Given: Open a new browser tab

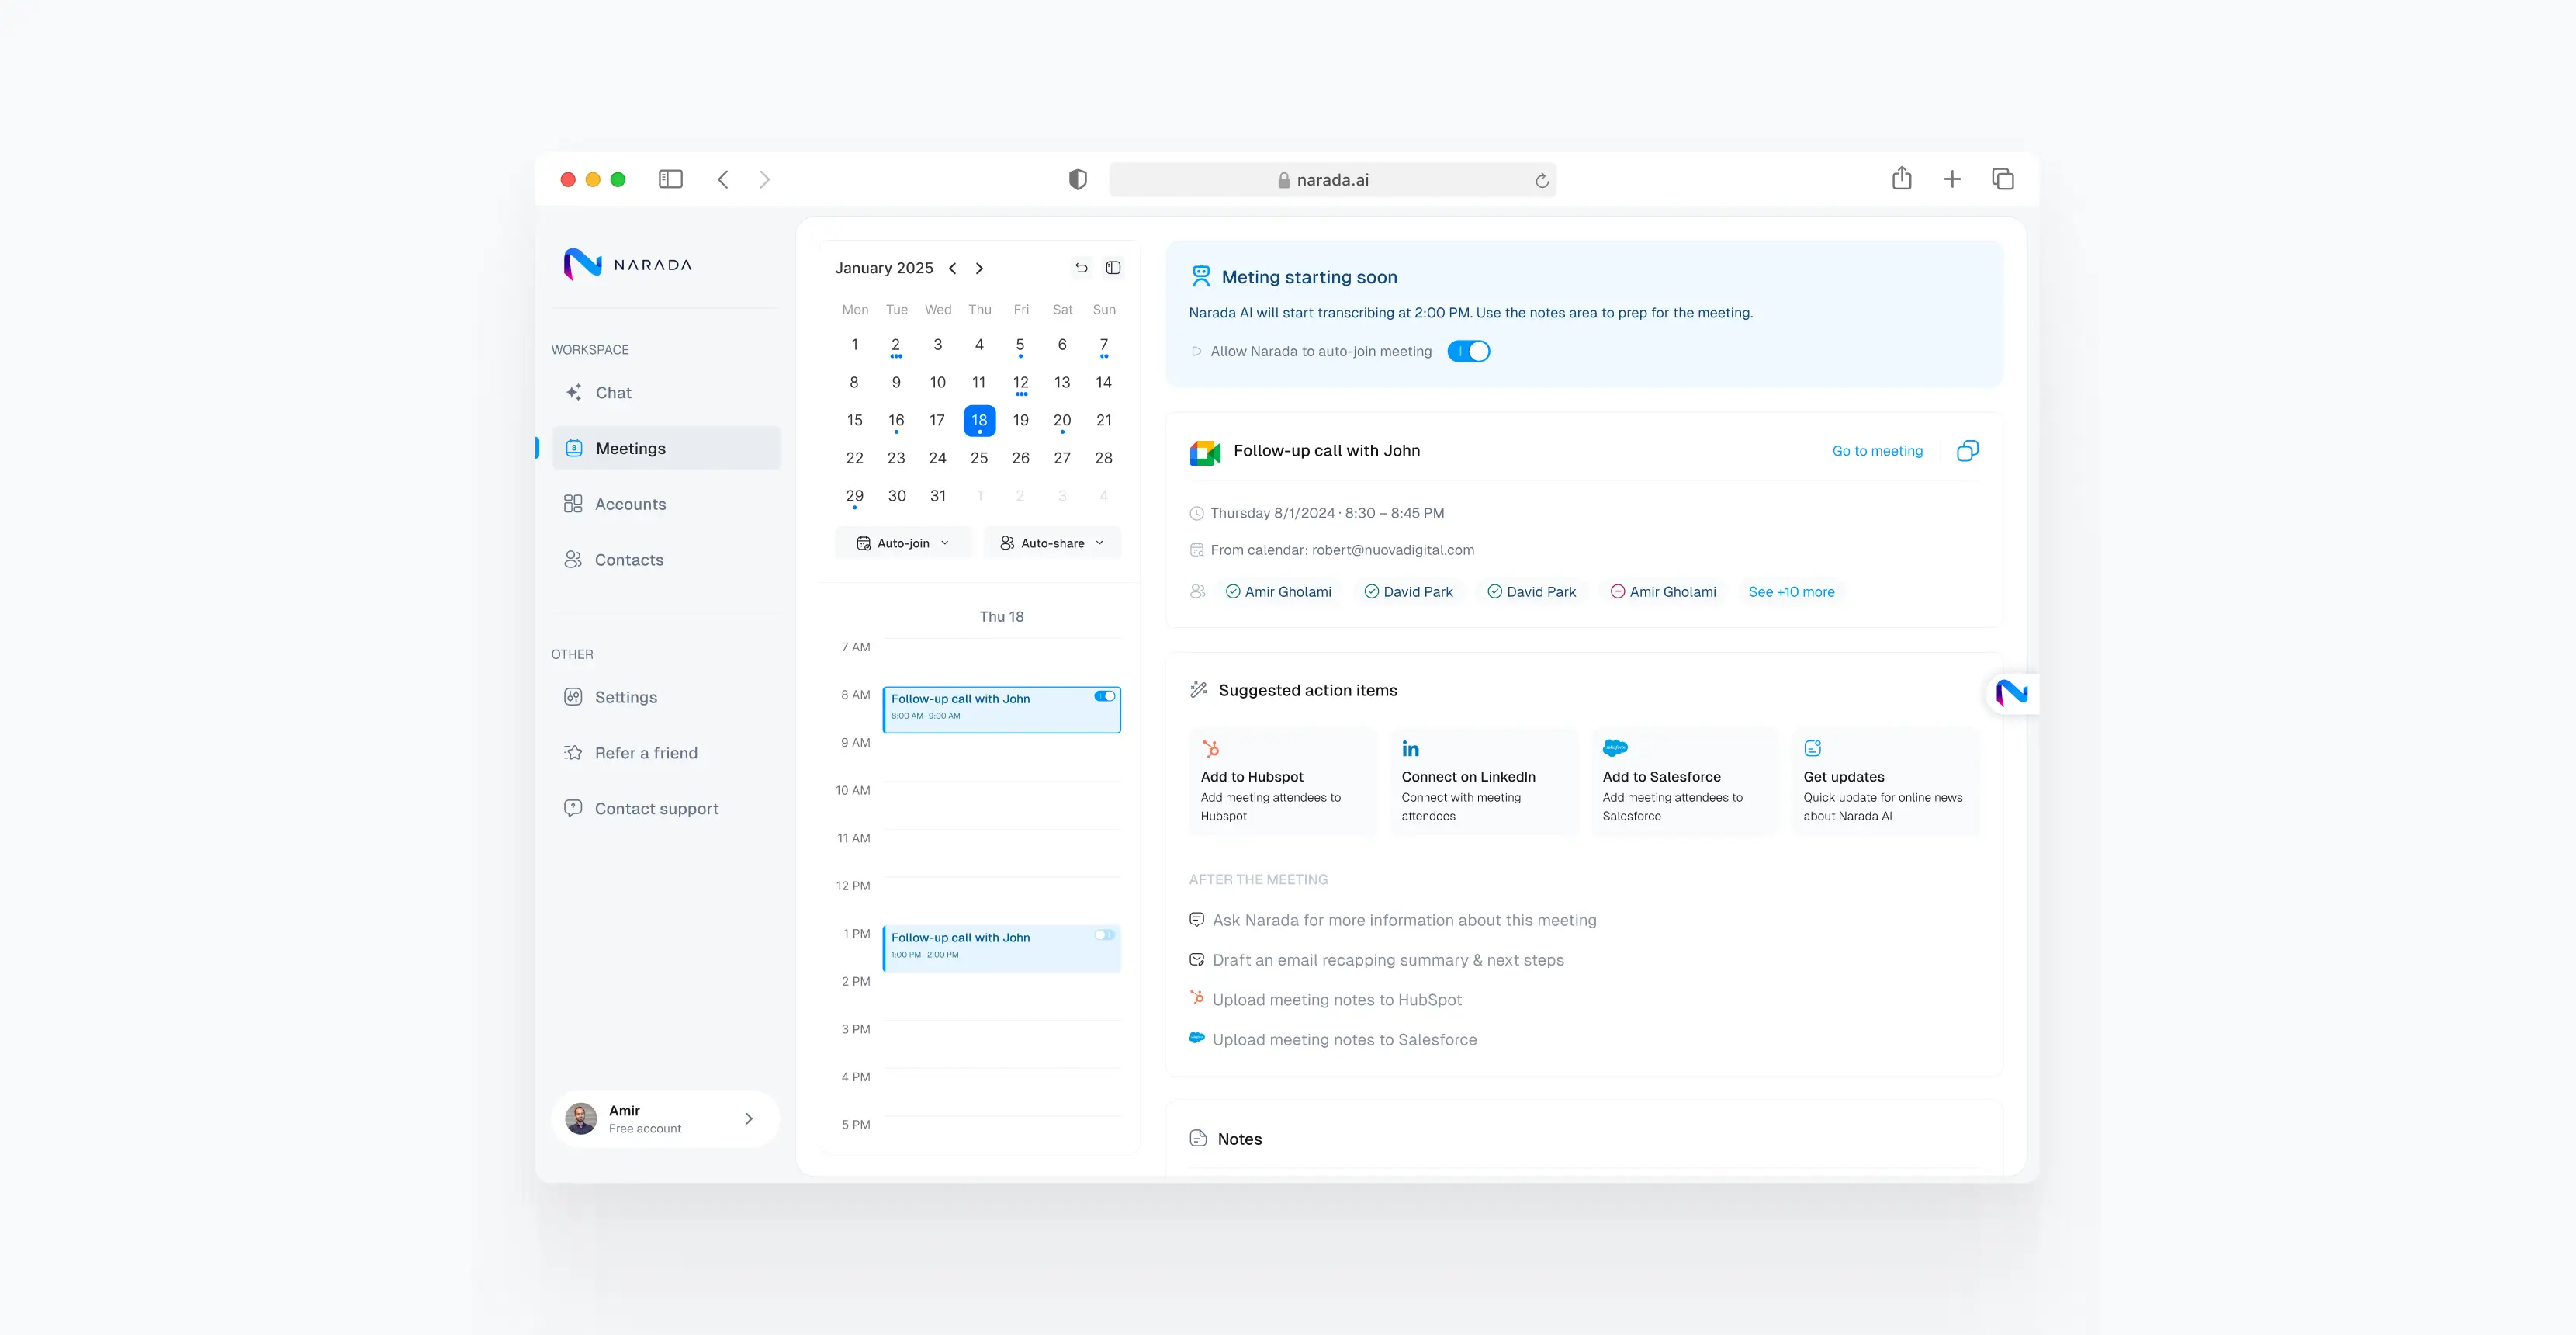Looking at the screenshot, I should coord(1951,179).
